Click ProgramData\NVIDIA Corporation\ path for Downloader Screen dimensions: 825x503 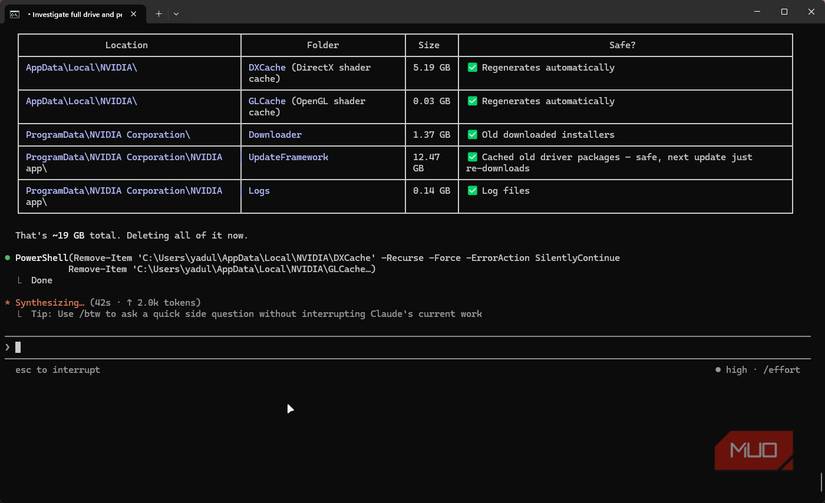pos(108,135)
